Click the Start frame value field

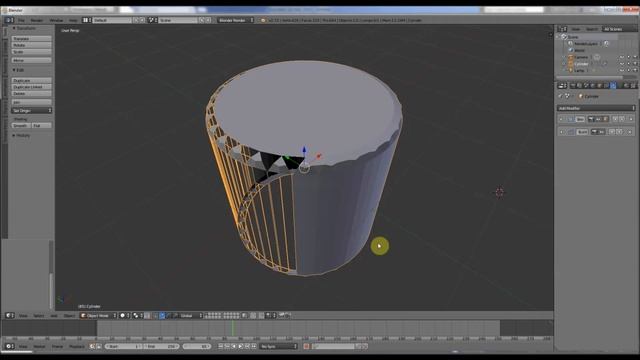(124, 346)
